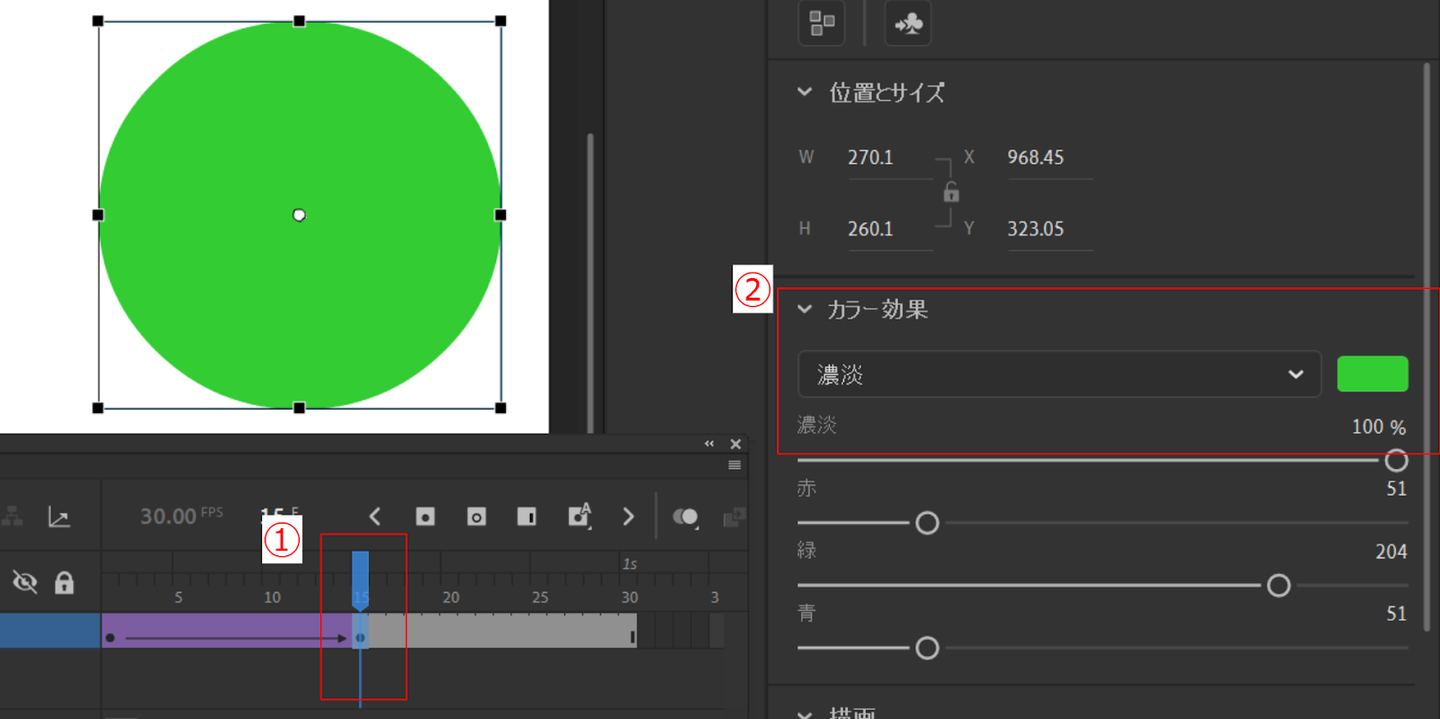Click the 1s time marker on the ruler

629,564
